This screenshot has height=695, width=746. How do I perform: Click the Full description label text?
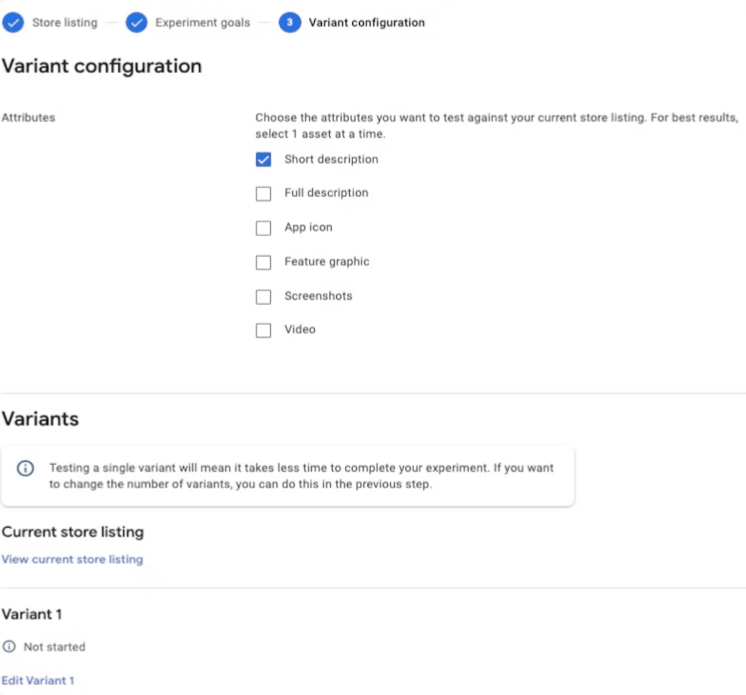pos(326,193)
